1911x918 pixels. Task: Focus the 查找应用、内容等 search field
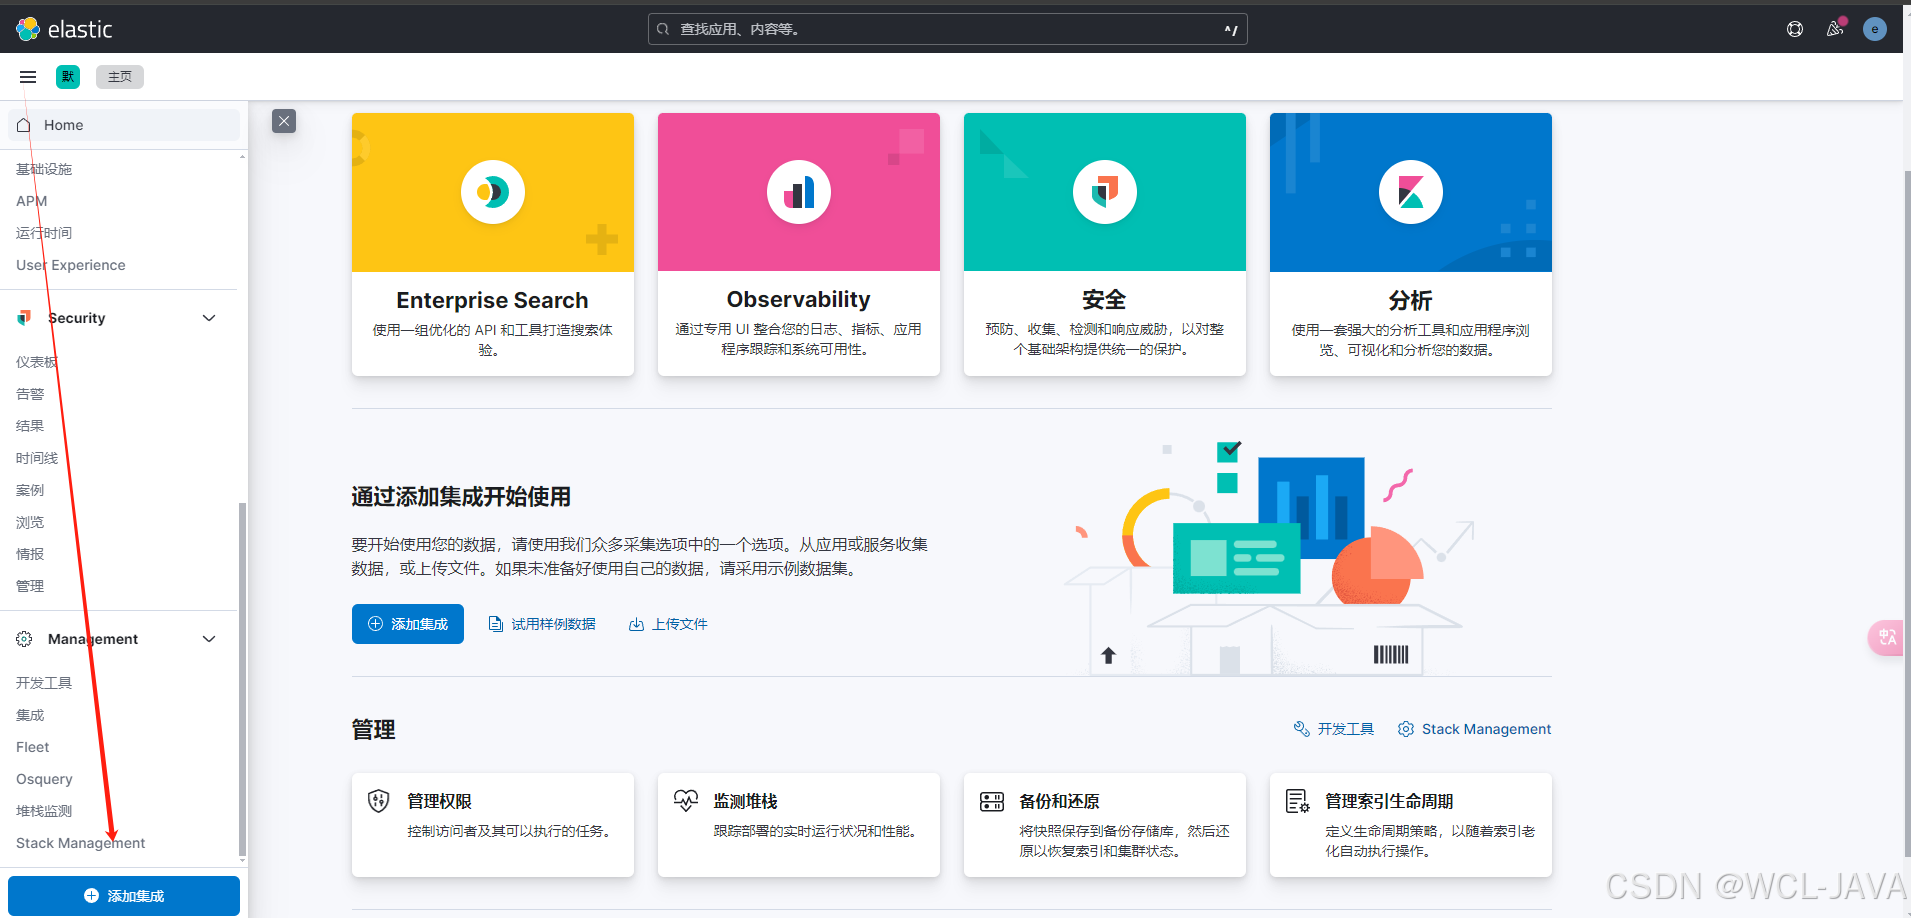947,29
